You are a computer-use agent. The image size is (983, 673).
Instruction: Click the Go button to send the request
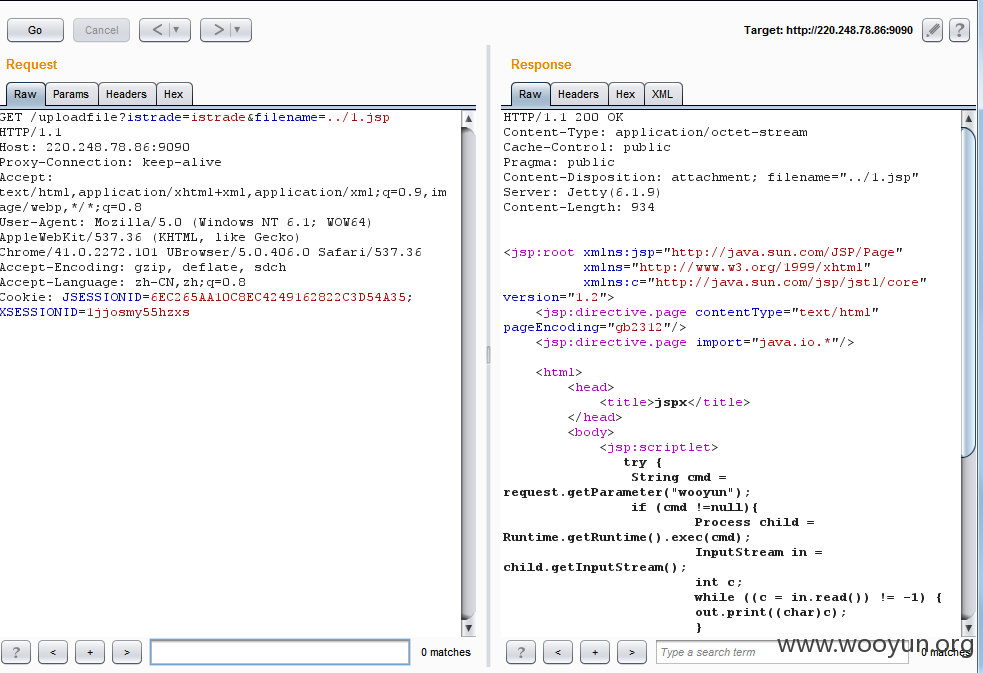(35, 30)
